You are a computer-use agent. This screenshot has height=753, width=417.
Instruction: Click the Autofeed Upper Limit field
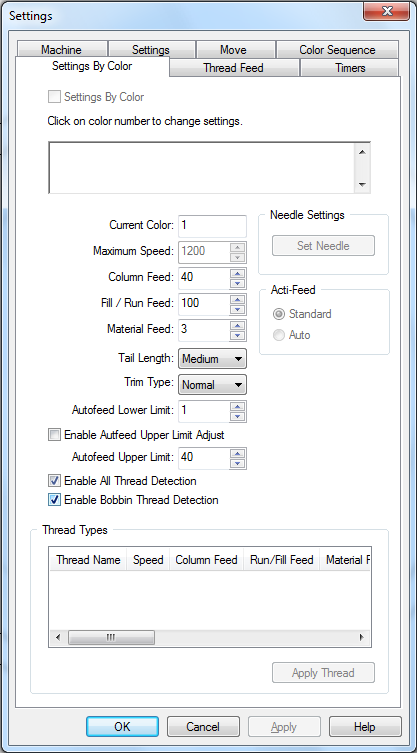point(204,458)
